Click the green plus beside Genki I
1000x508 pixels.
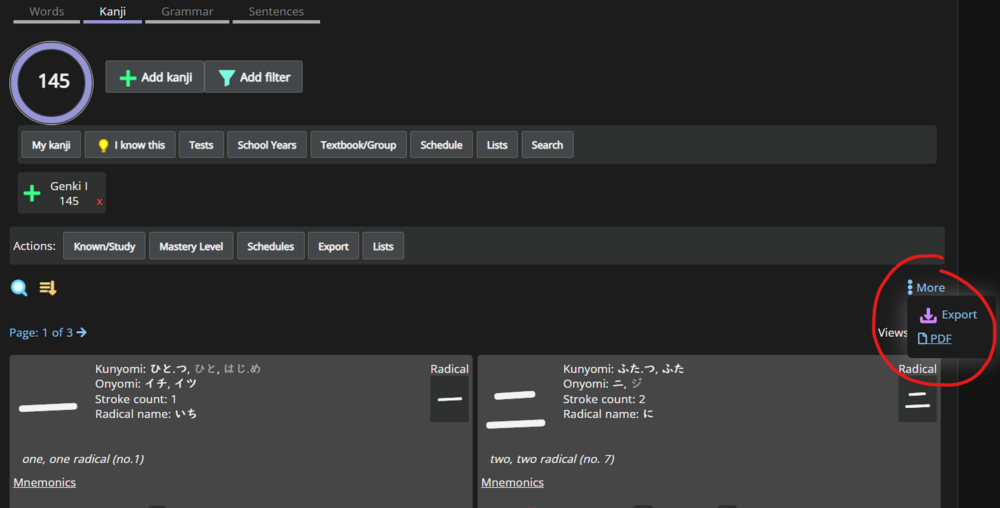(33, 193)
